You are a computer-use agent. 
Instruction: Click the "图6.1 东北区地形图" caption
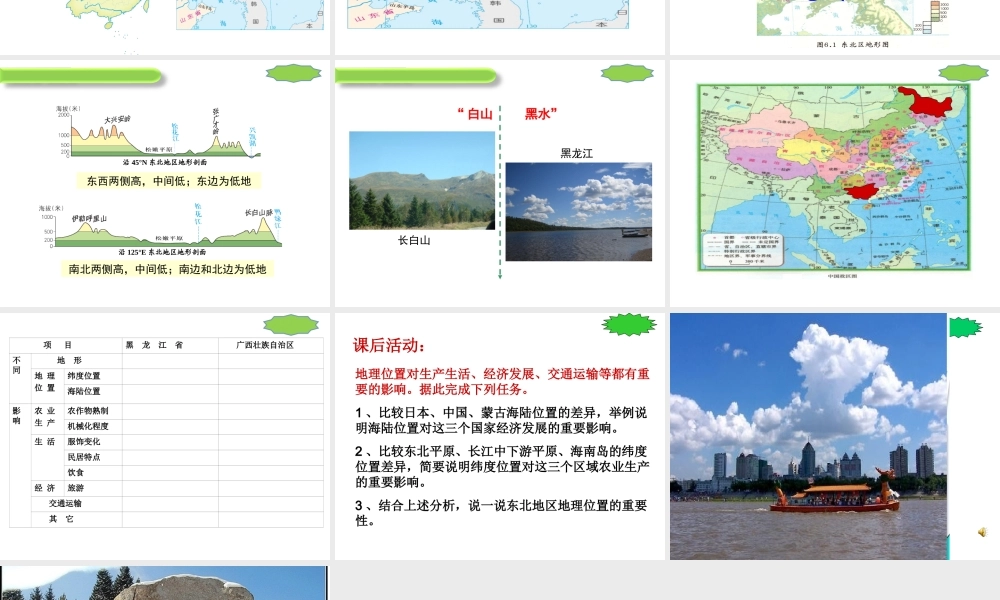tap(853, 45)
